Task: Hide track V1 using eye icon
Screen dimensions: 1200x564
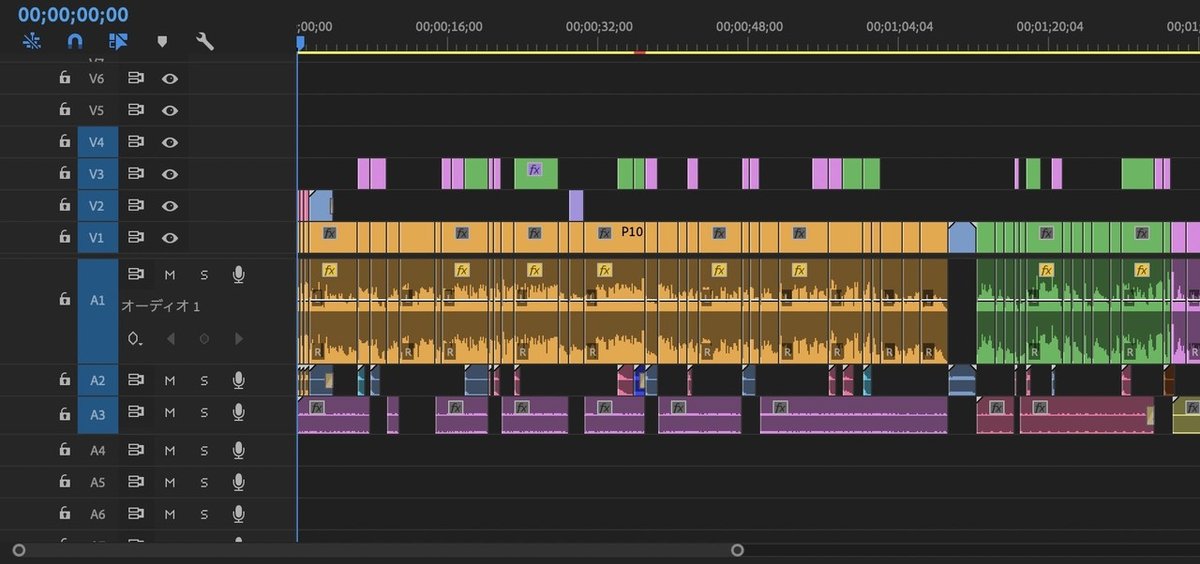Action: pyautogui.click(x=170, y=238)
